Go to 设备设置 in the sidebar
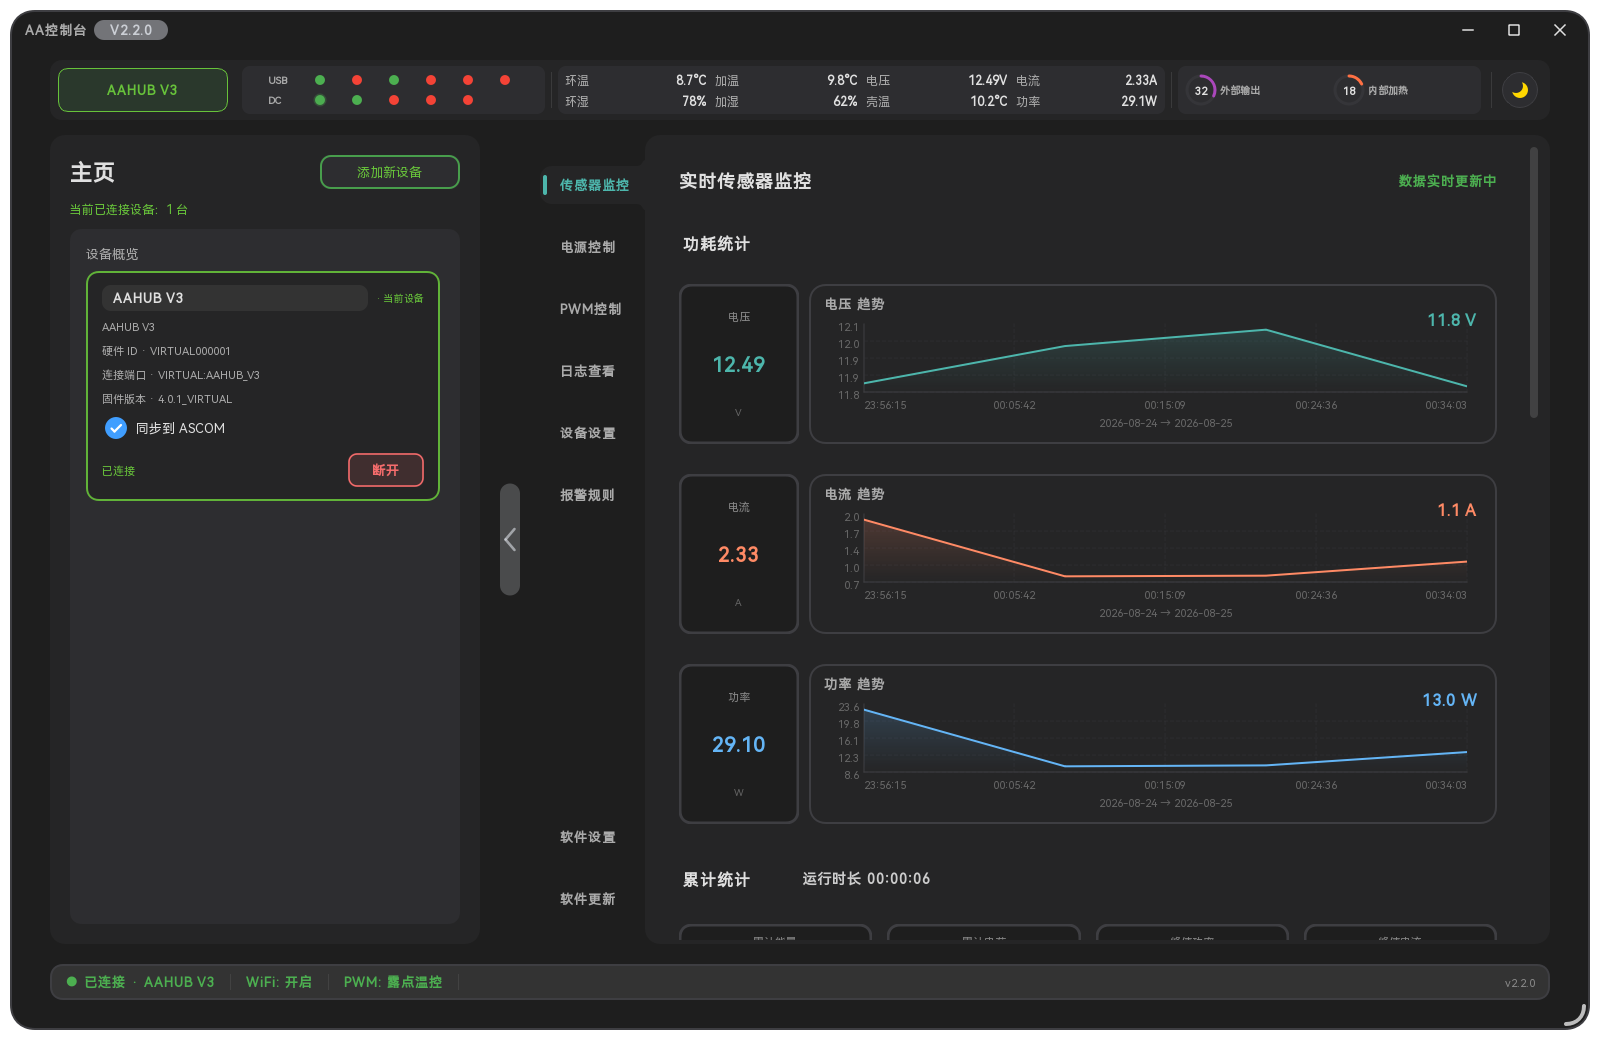This screenshot has height=1040, width=1600. point(588,433)
